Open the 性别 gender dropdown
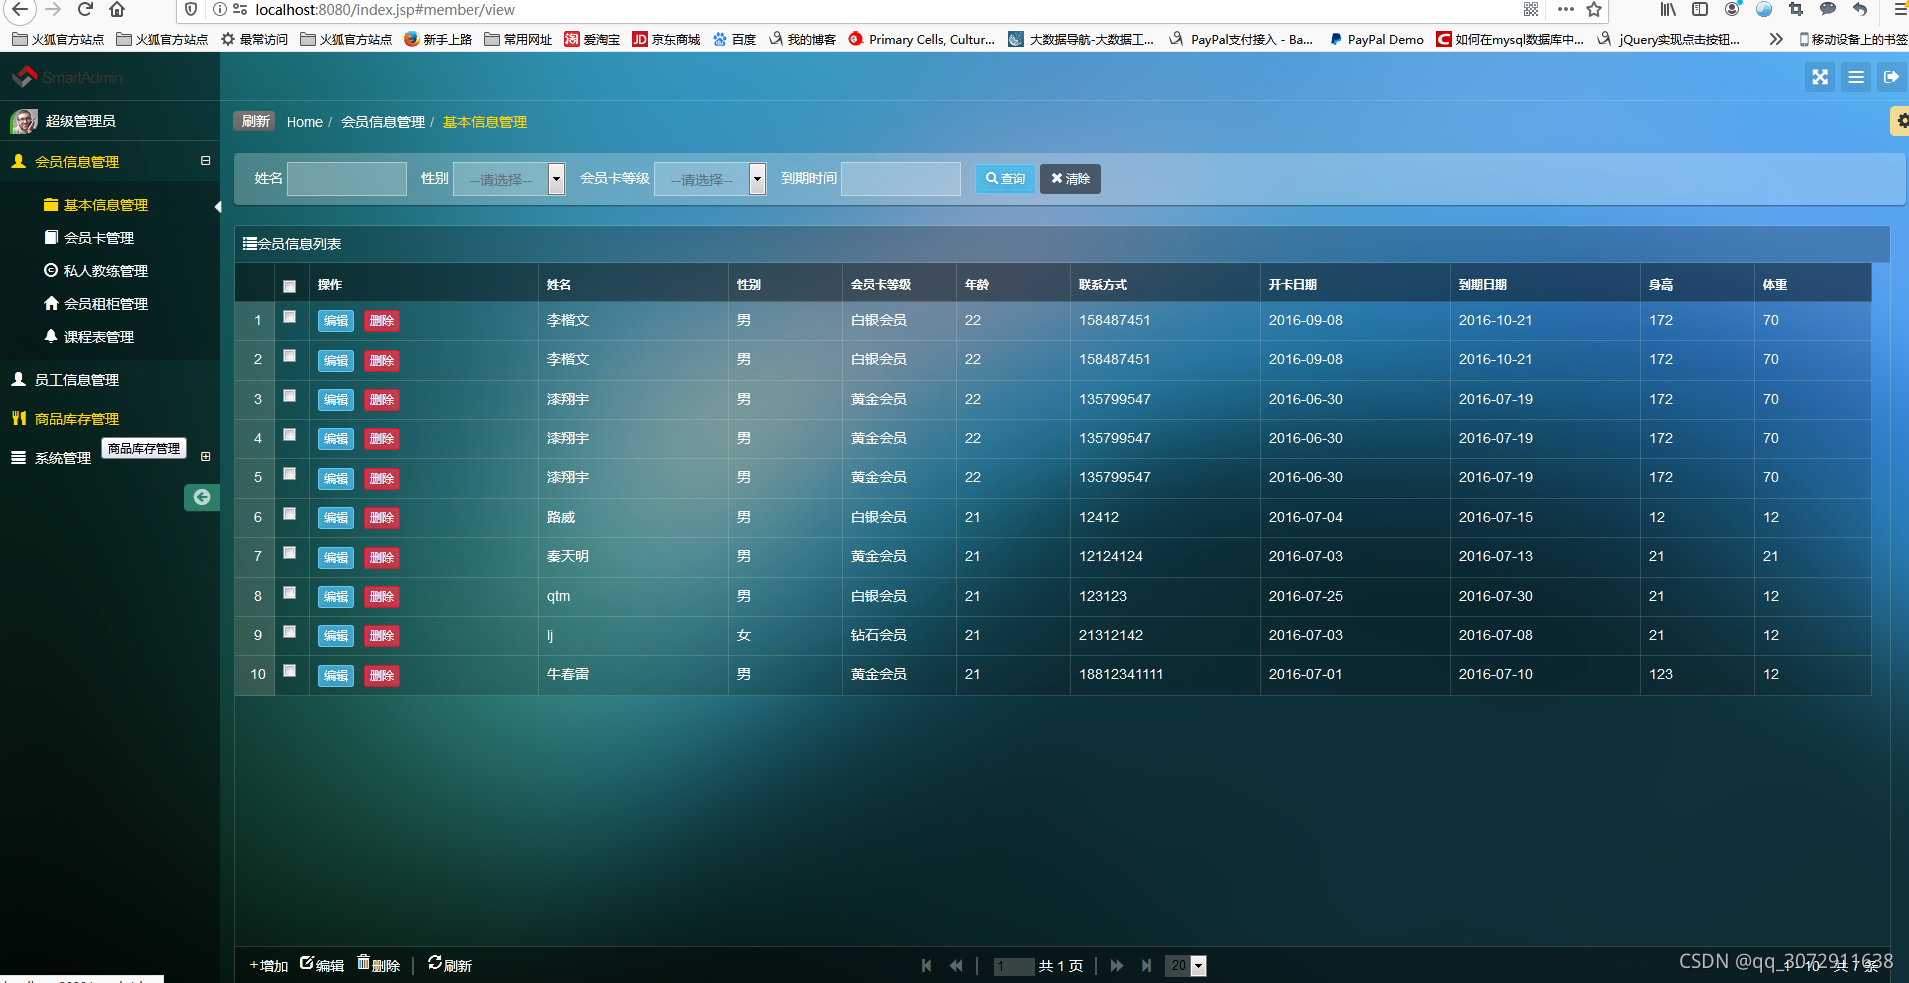The width and height of the screenshot is (1909, 983). tap(509, 179)
